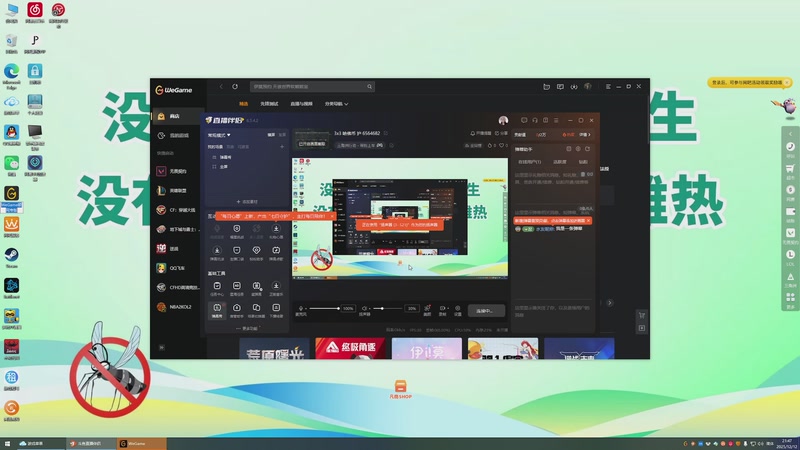Adjust the speaker volume slider

point(388,308)
